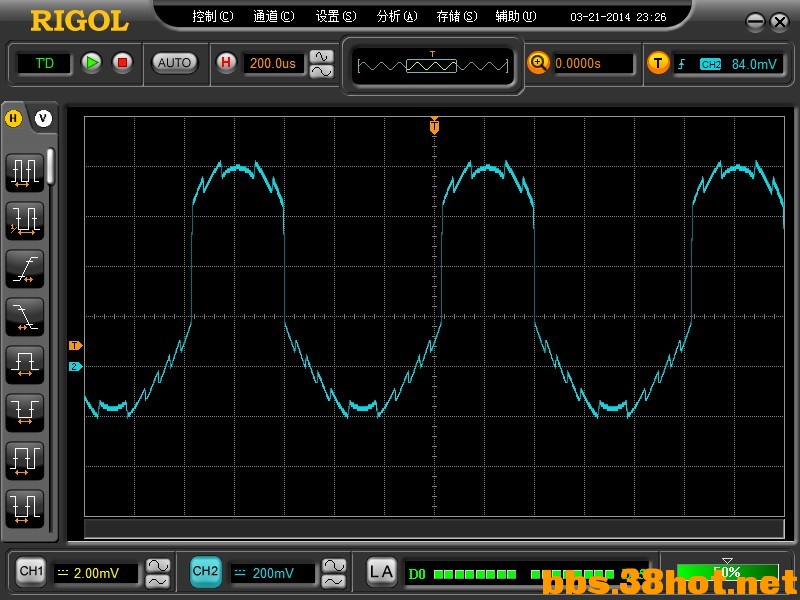This screenshot has height=600, width=800.
Task: Toggle the LA logic analyzer button
Action: point(381,572)
